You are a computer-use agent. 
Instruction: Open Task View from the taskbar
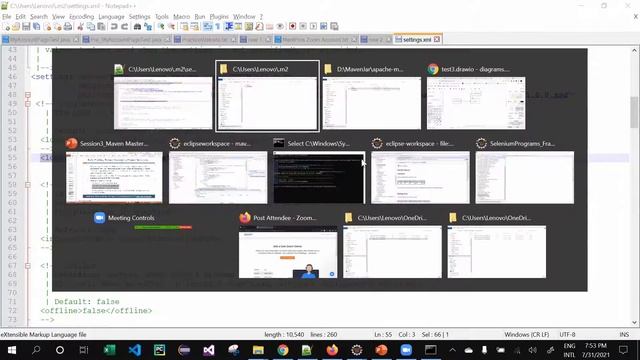pyautogui.click(x=84, y=350)
